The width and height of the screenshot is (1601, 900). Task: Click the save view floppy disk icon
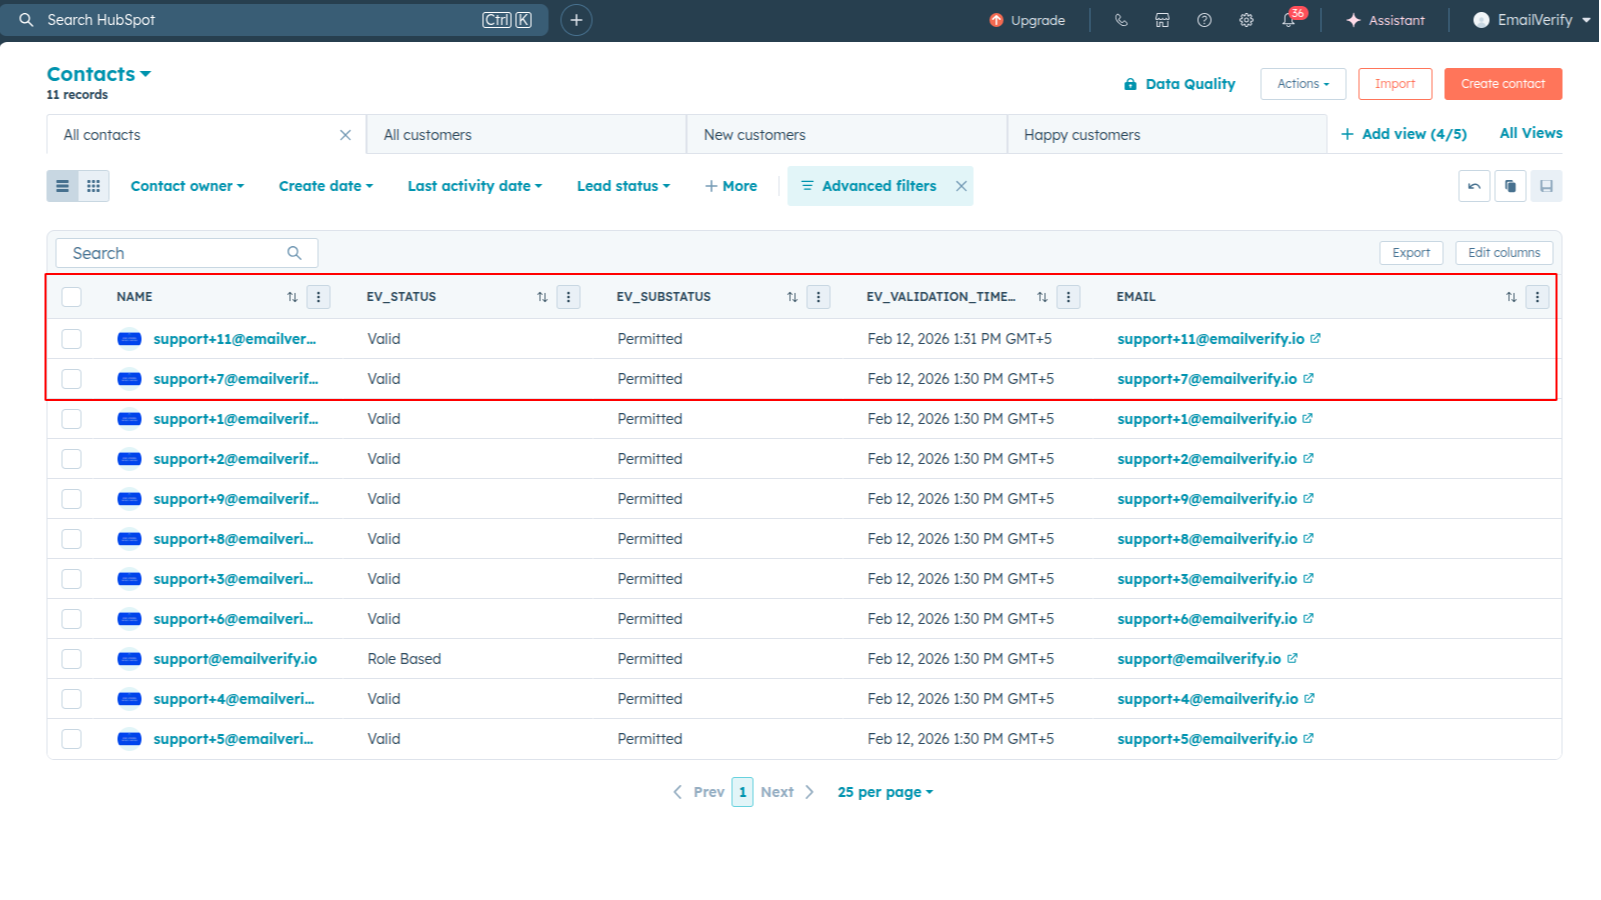coord(1547,186)
